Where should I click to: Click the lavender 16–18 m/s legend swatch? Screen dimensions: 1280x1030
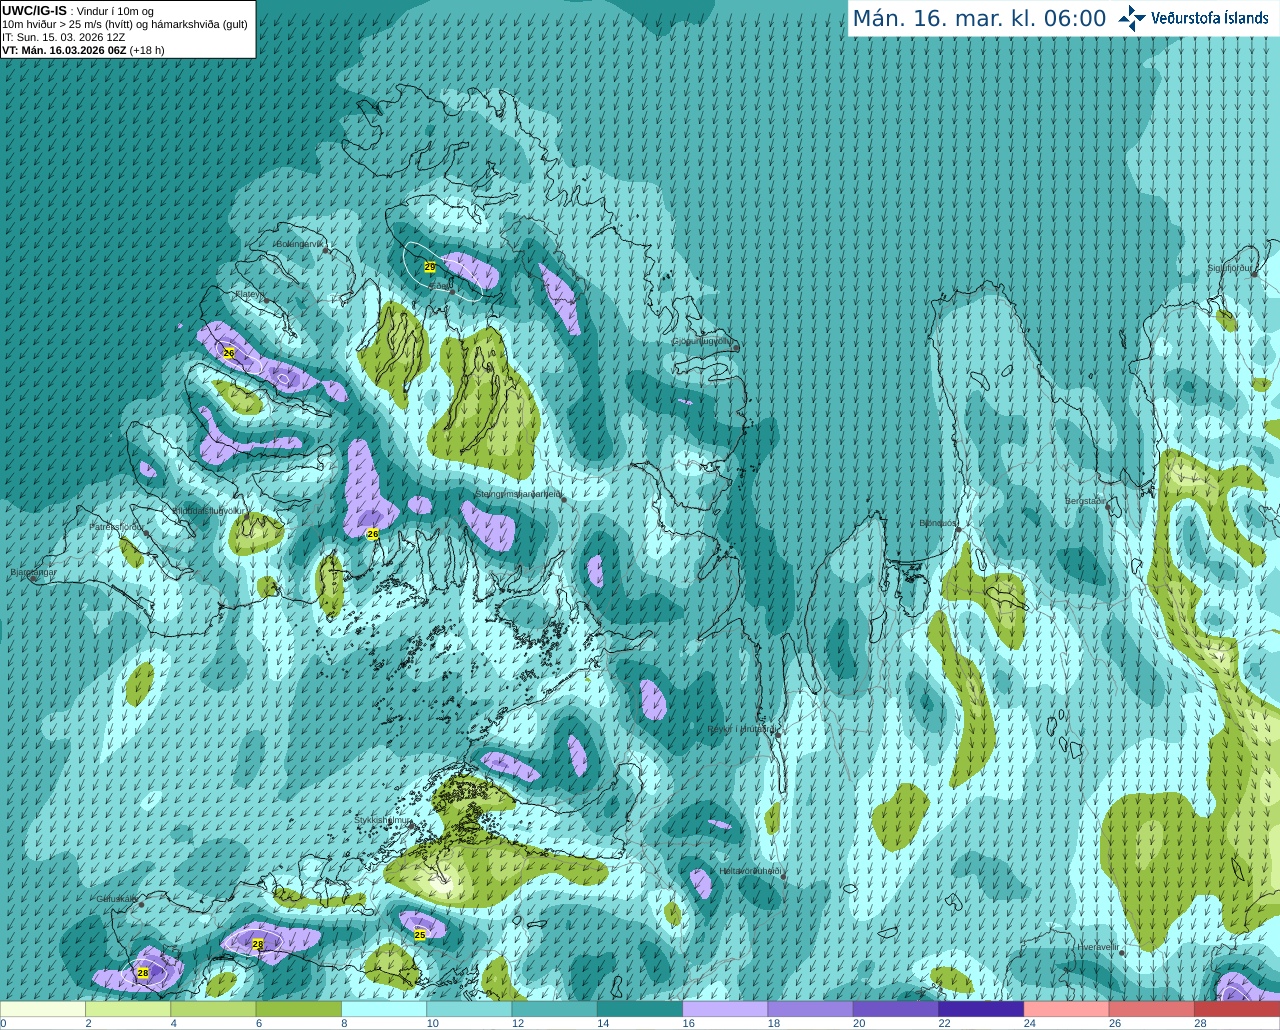pos(725,1009)
